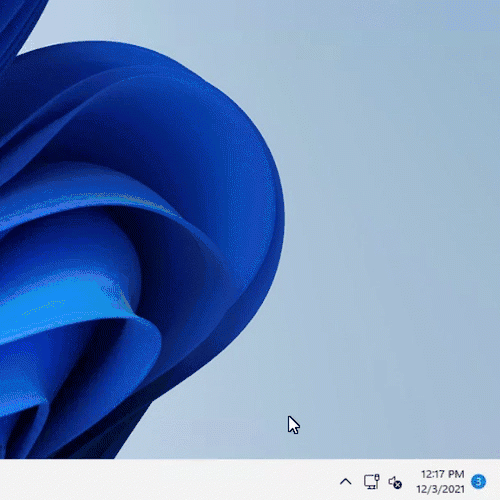The height and width of the screenshot is (500, 500).
Task: Click the 12:17 PM clock
Action: pos(442,474)
